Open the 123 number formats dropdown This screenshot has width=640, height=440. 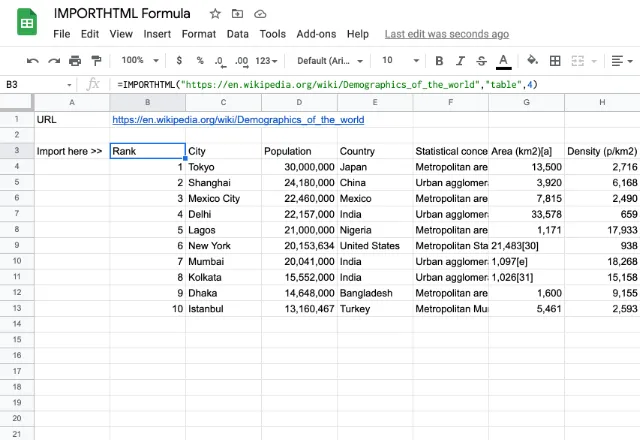[x=266, y=61]
